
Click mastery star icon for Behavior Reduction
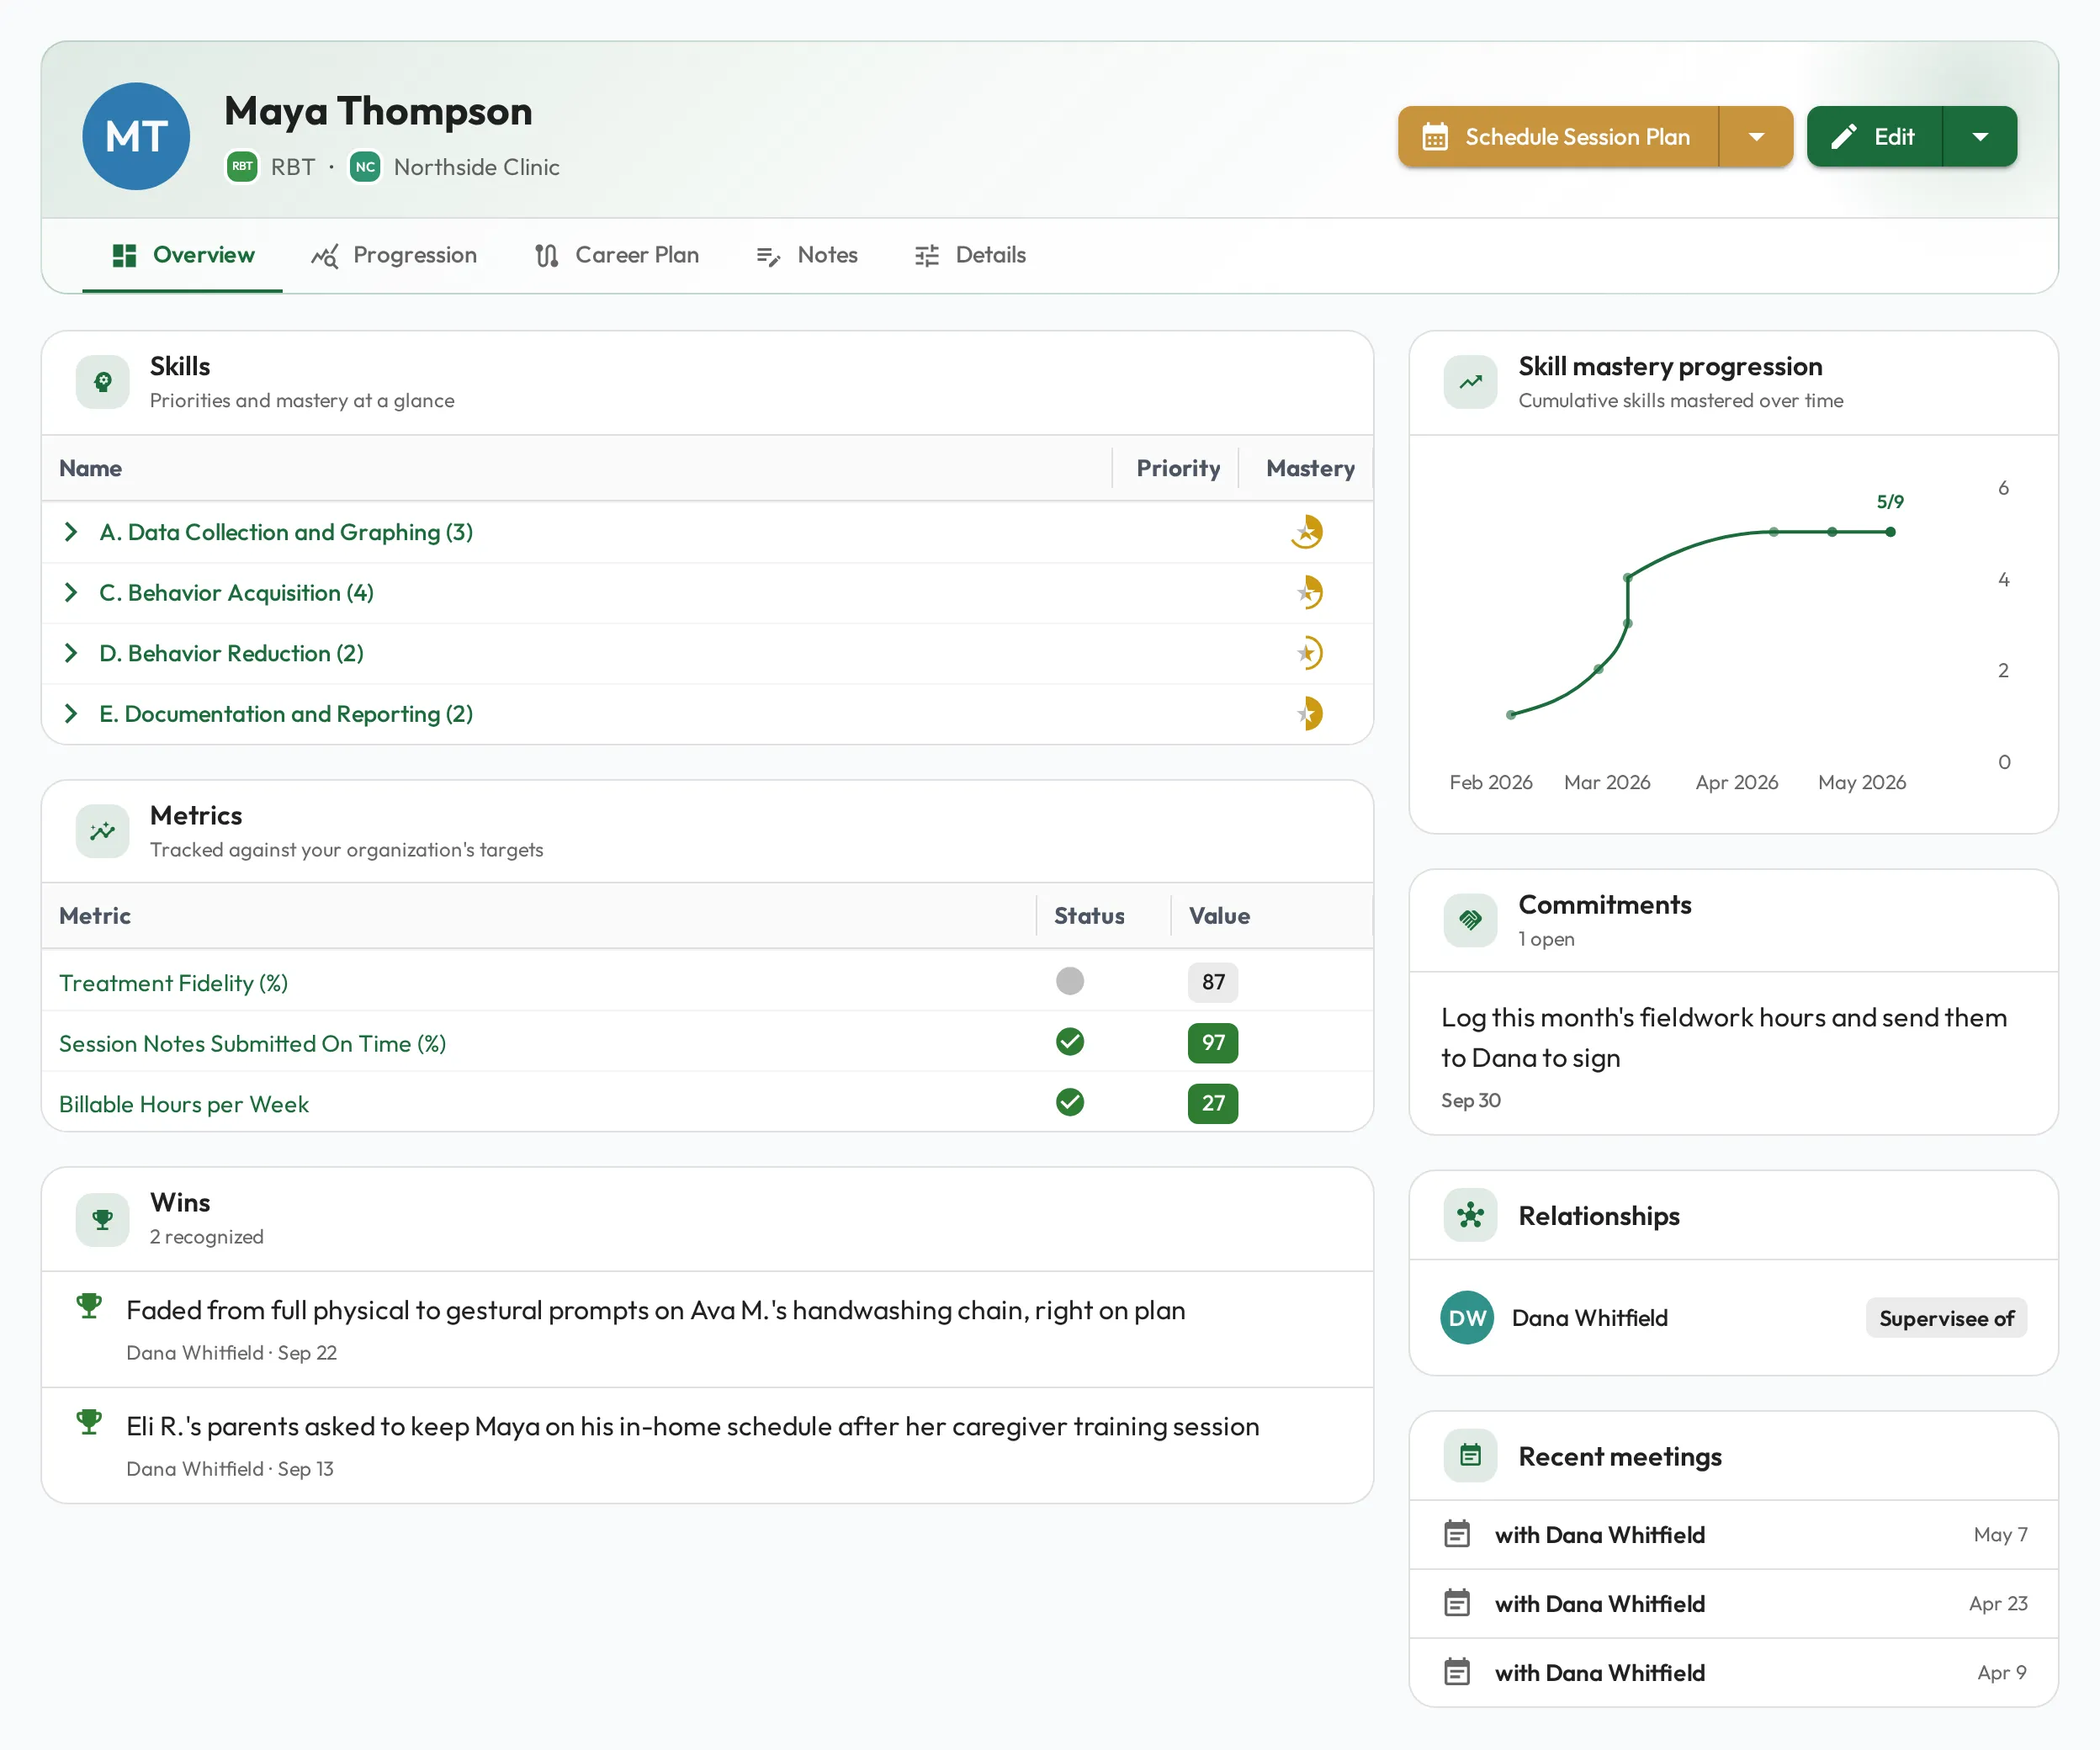[1307, 653]
